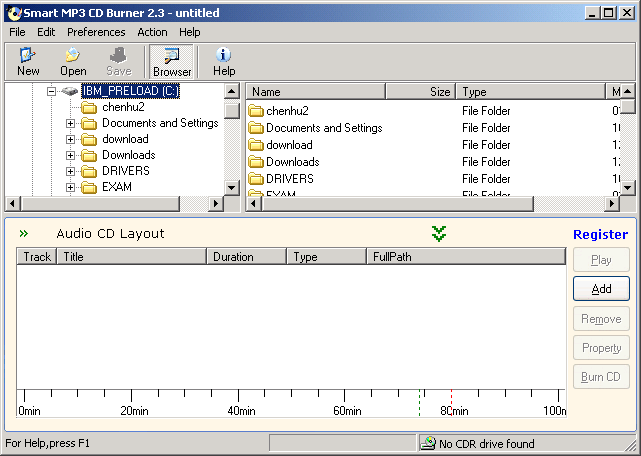Click the Property button

click(x=601, y=348)
